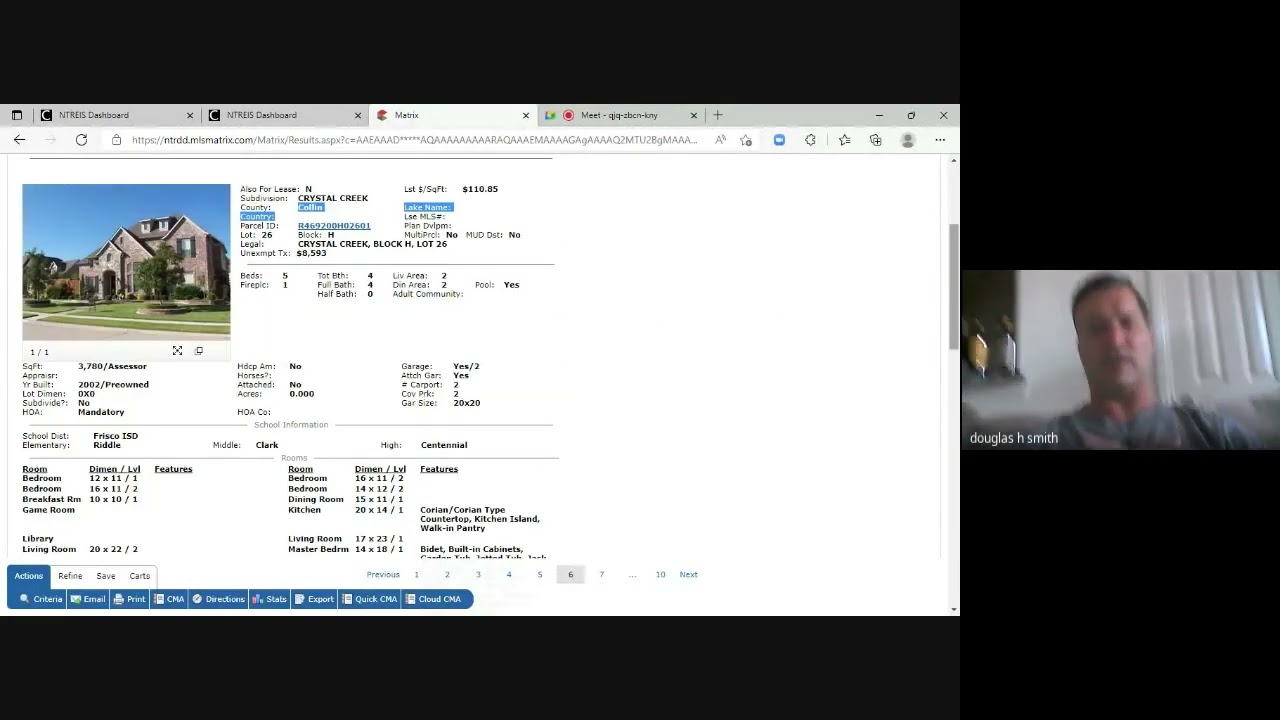Click the browser address bar URL
1280x720 pixels.
tap(414, 140)
